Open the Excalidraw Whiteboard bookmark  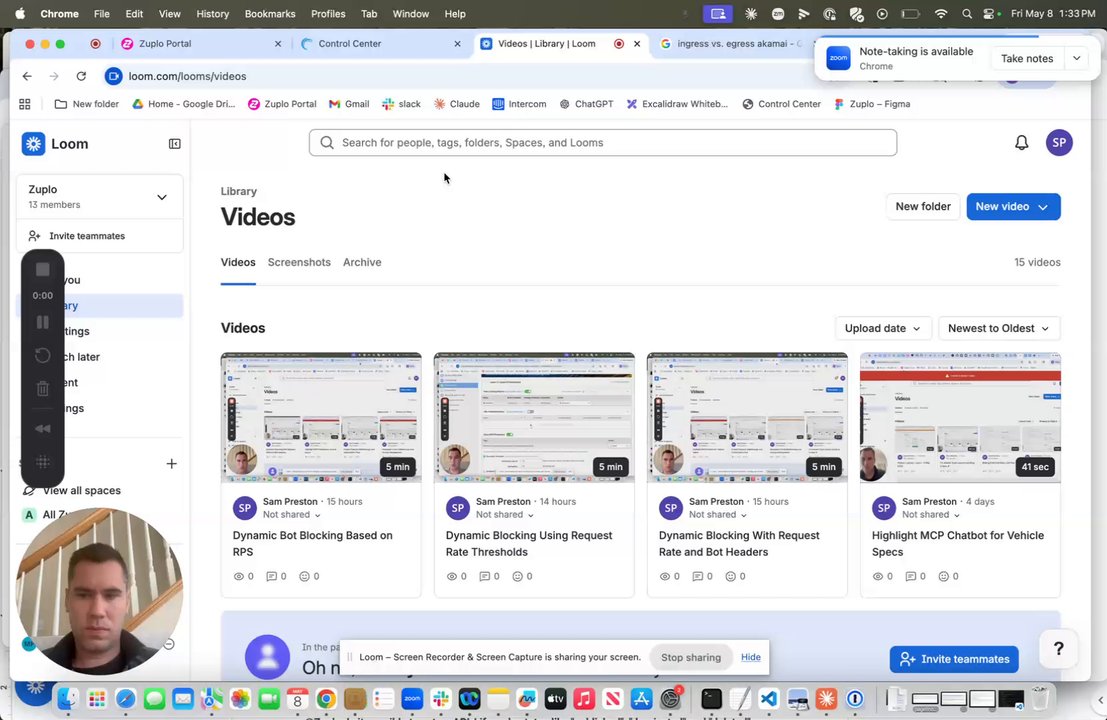(x=676, y=104)
